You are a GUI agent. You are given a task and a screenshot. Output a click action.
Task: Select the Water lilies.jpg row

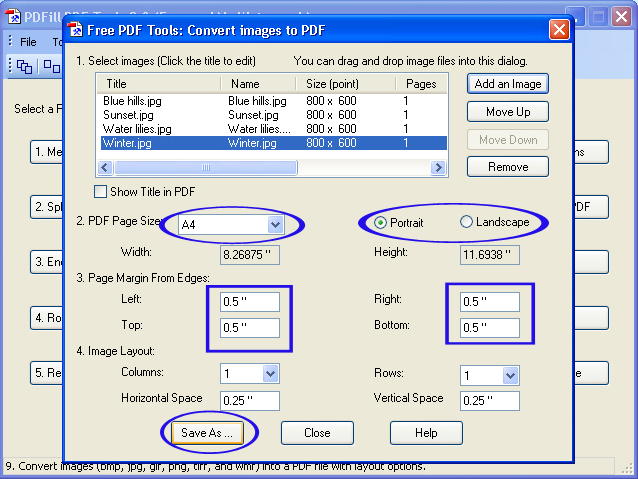(x=273, y=129)
